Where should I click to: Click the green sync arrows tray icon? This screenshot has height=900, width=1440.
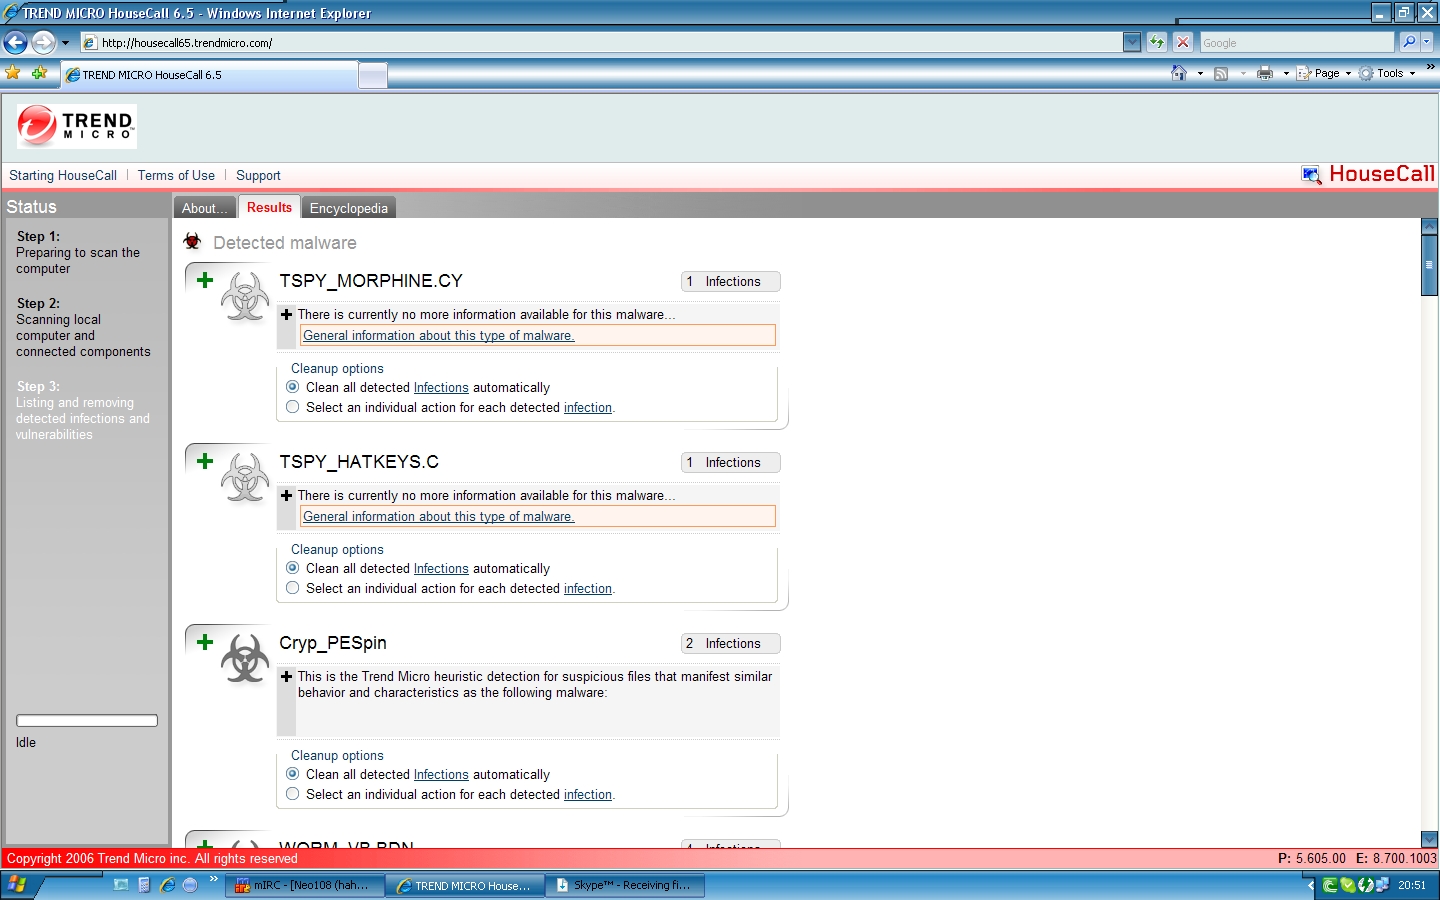tap(1364, 885)
